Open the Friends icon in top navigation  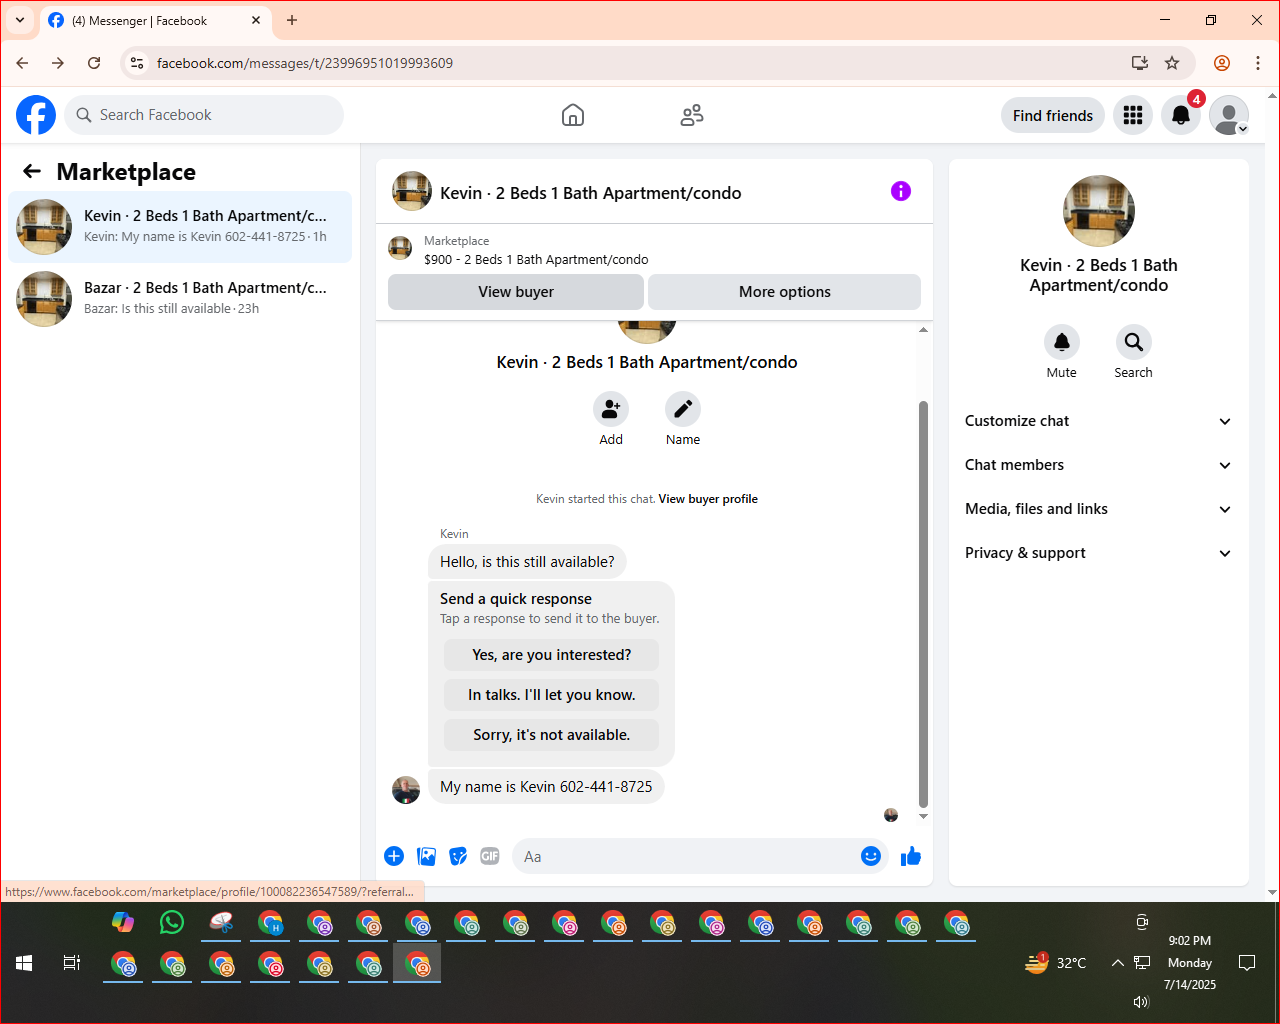point(692,115)
